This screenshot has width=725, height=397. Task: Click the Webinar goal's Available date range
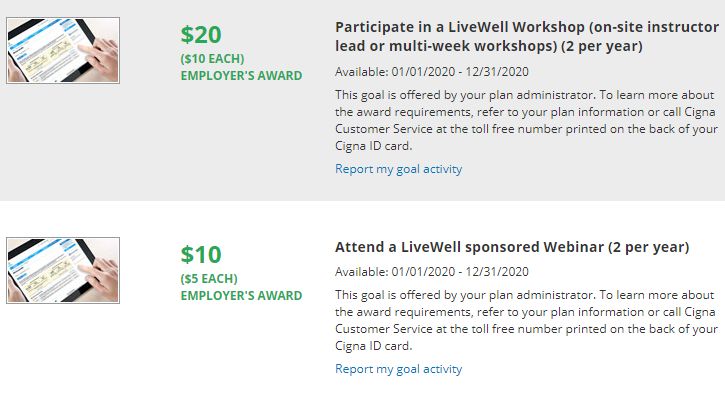(432, 272)
